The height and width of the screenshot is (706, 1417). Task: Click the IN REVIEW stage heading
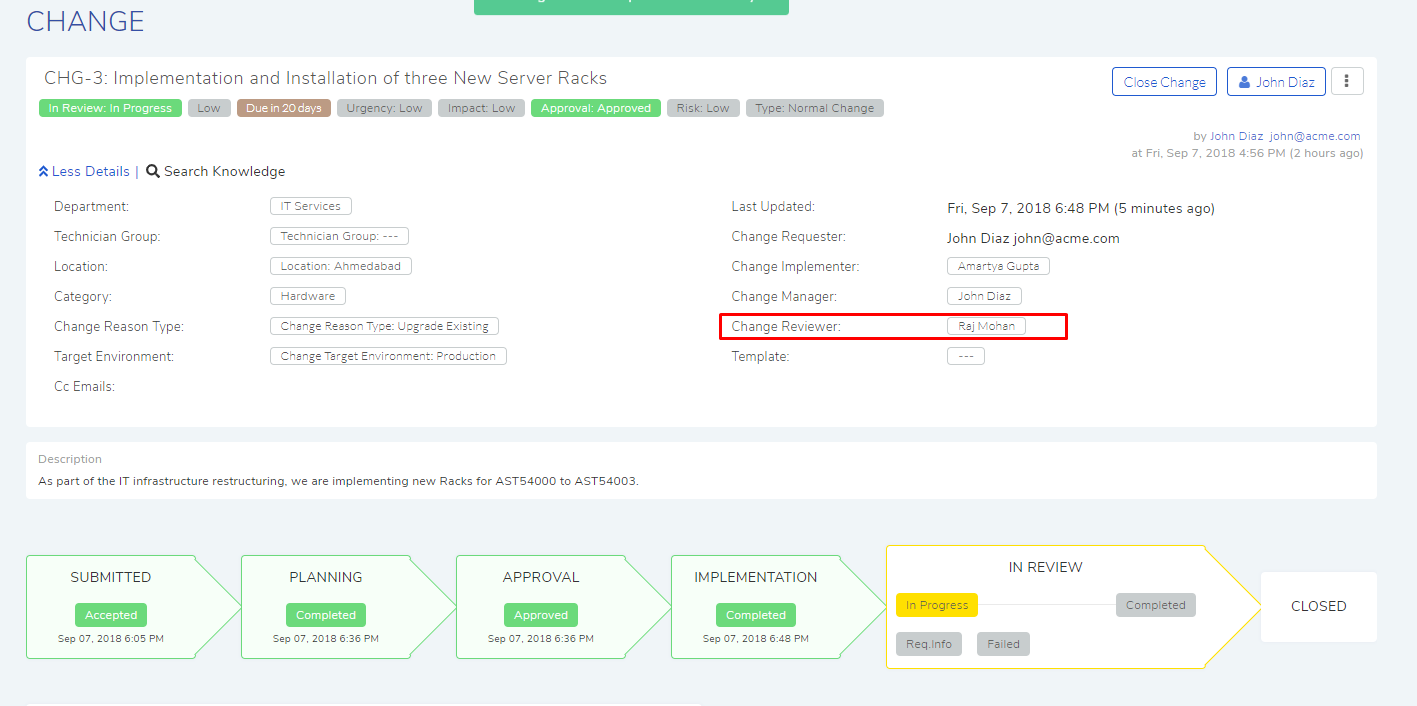point(1046,567)
